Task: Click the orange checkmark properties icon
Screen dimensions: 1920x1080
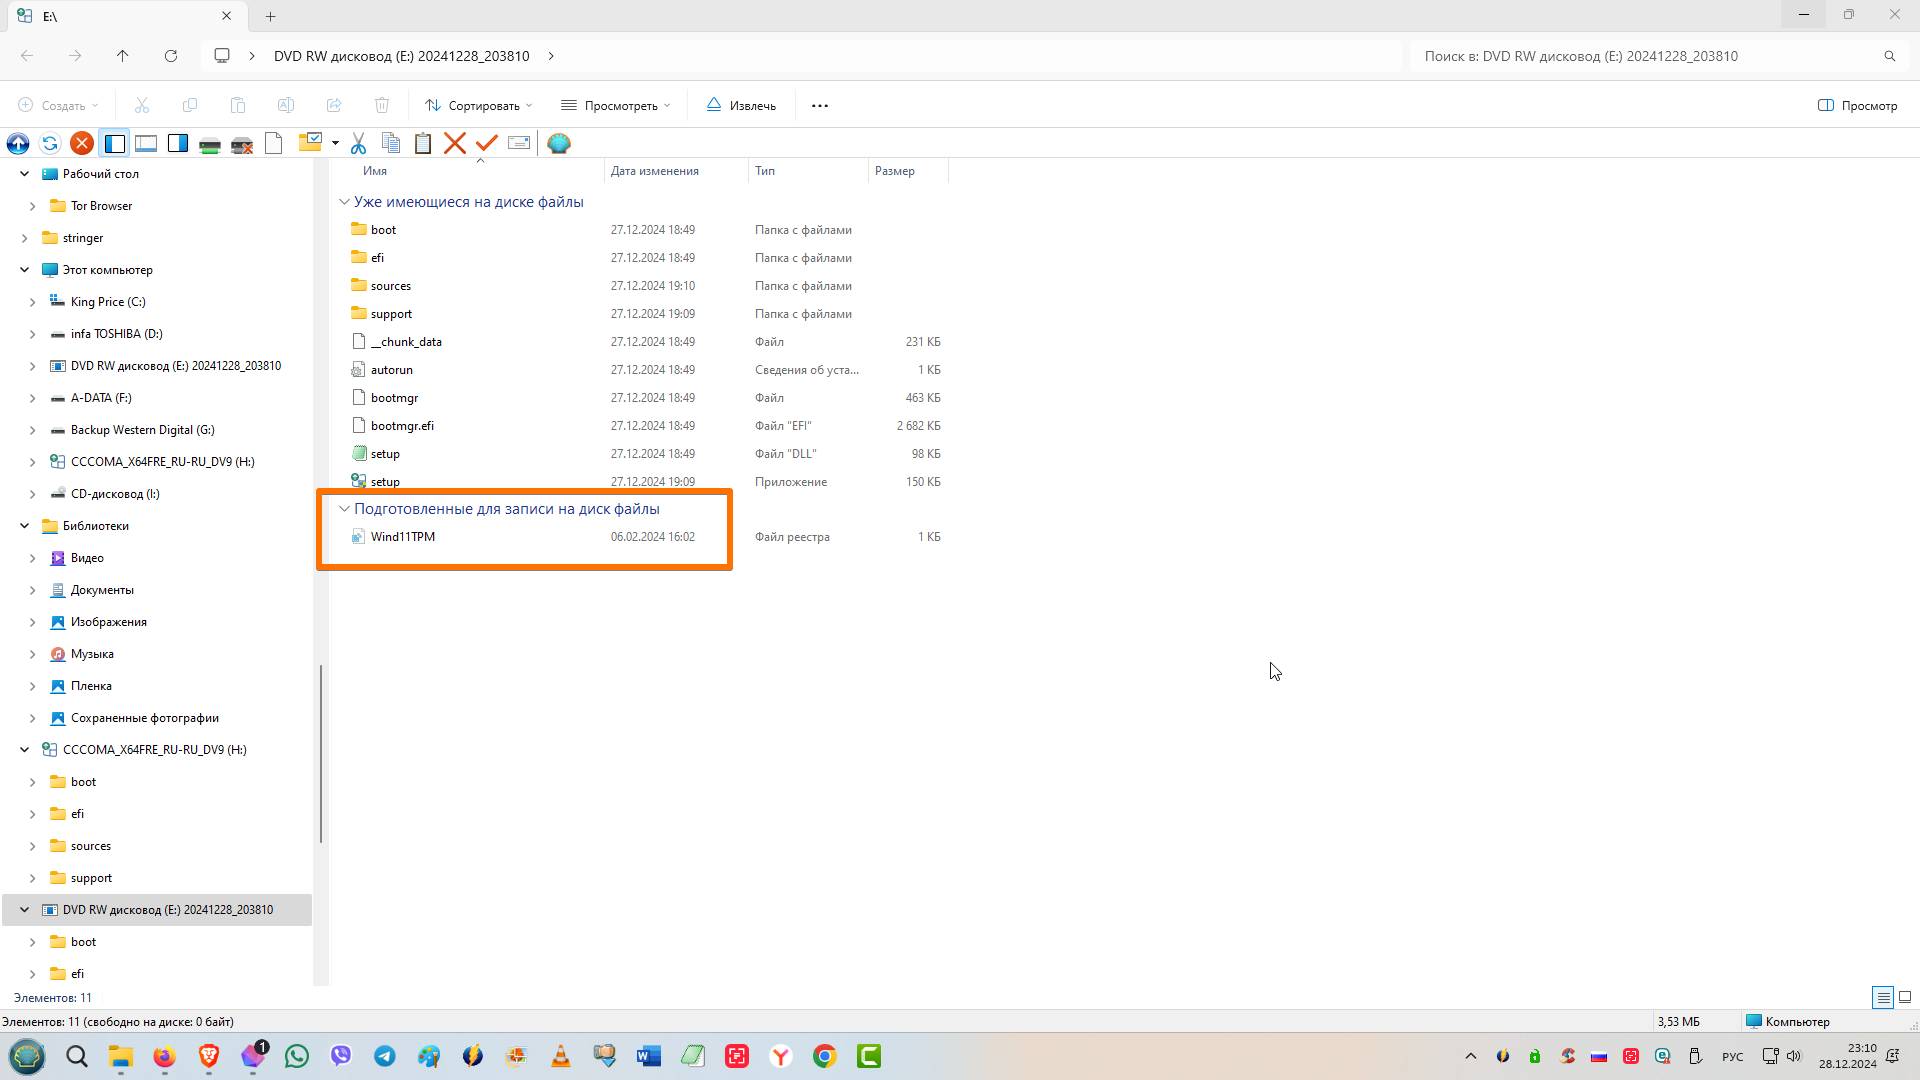Action: pos(487,144)
